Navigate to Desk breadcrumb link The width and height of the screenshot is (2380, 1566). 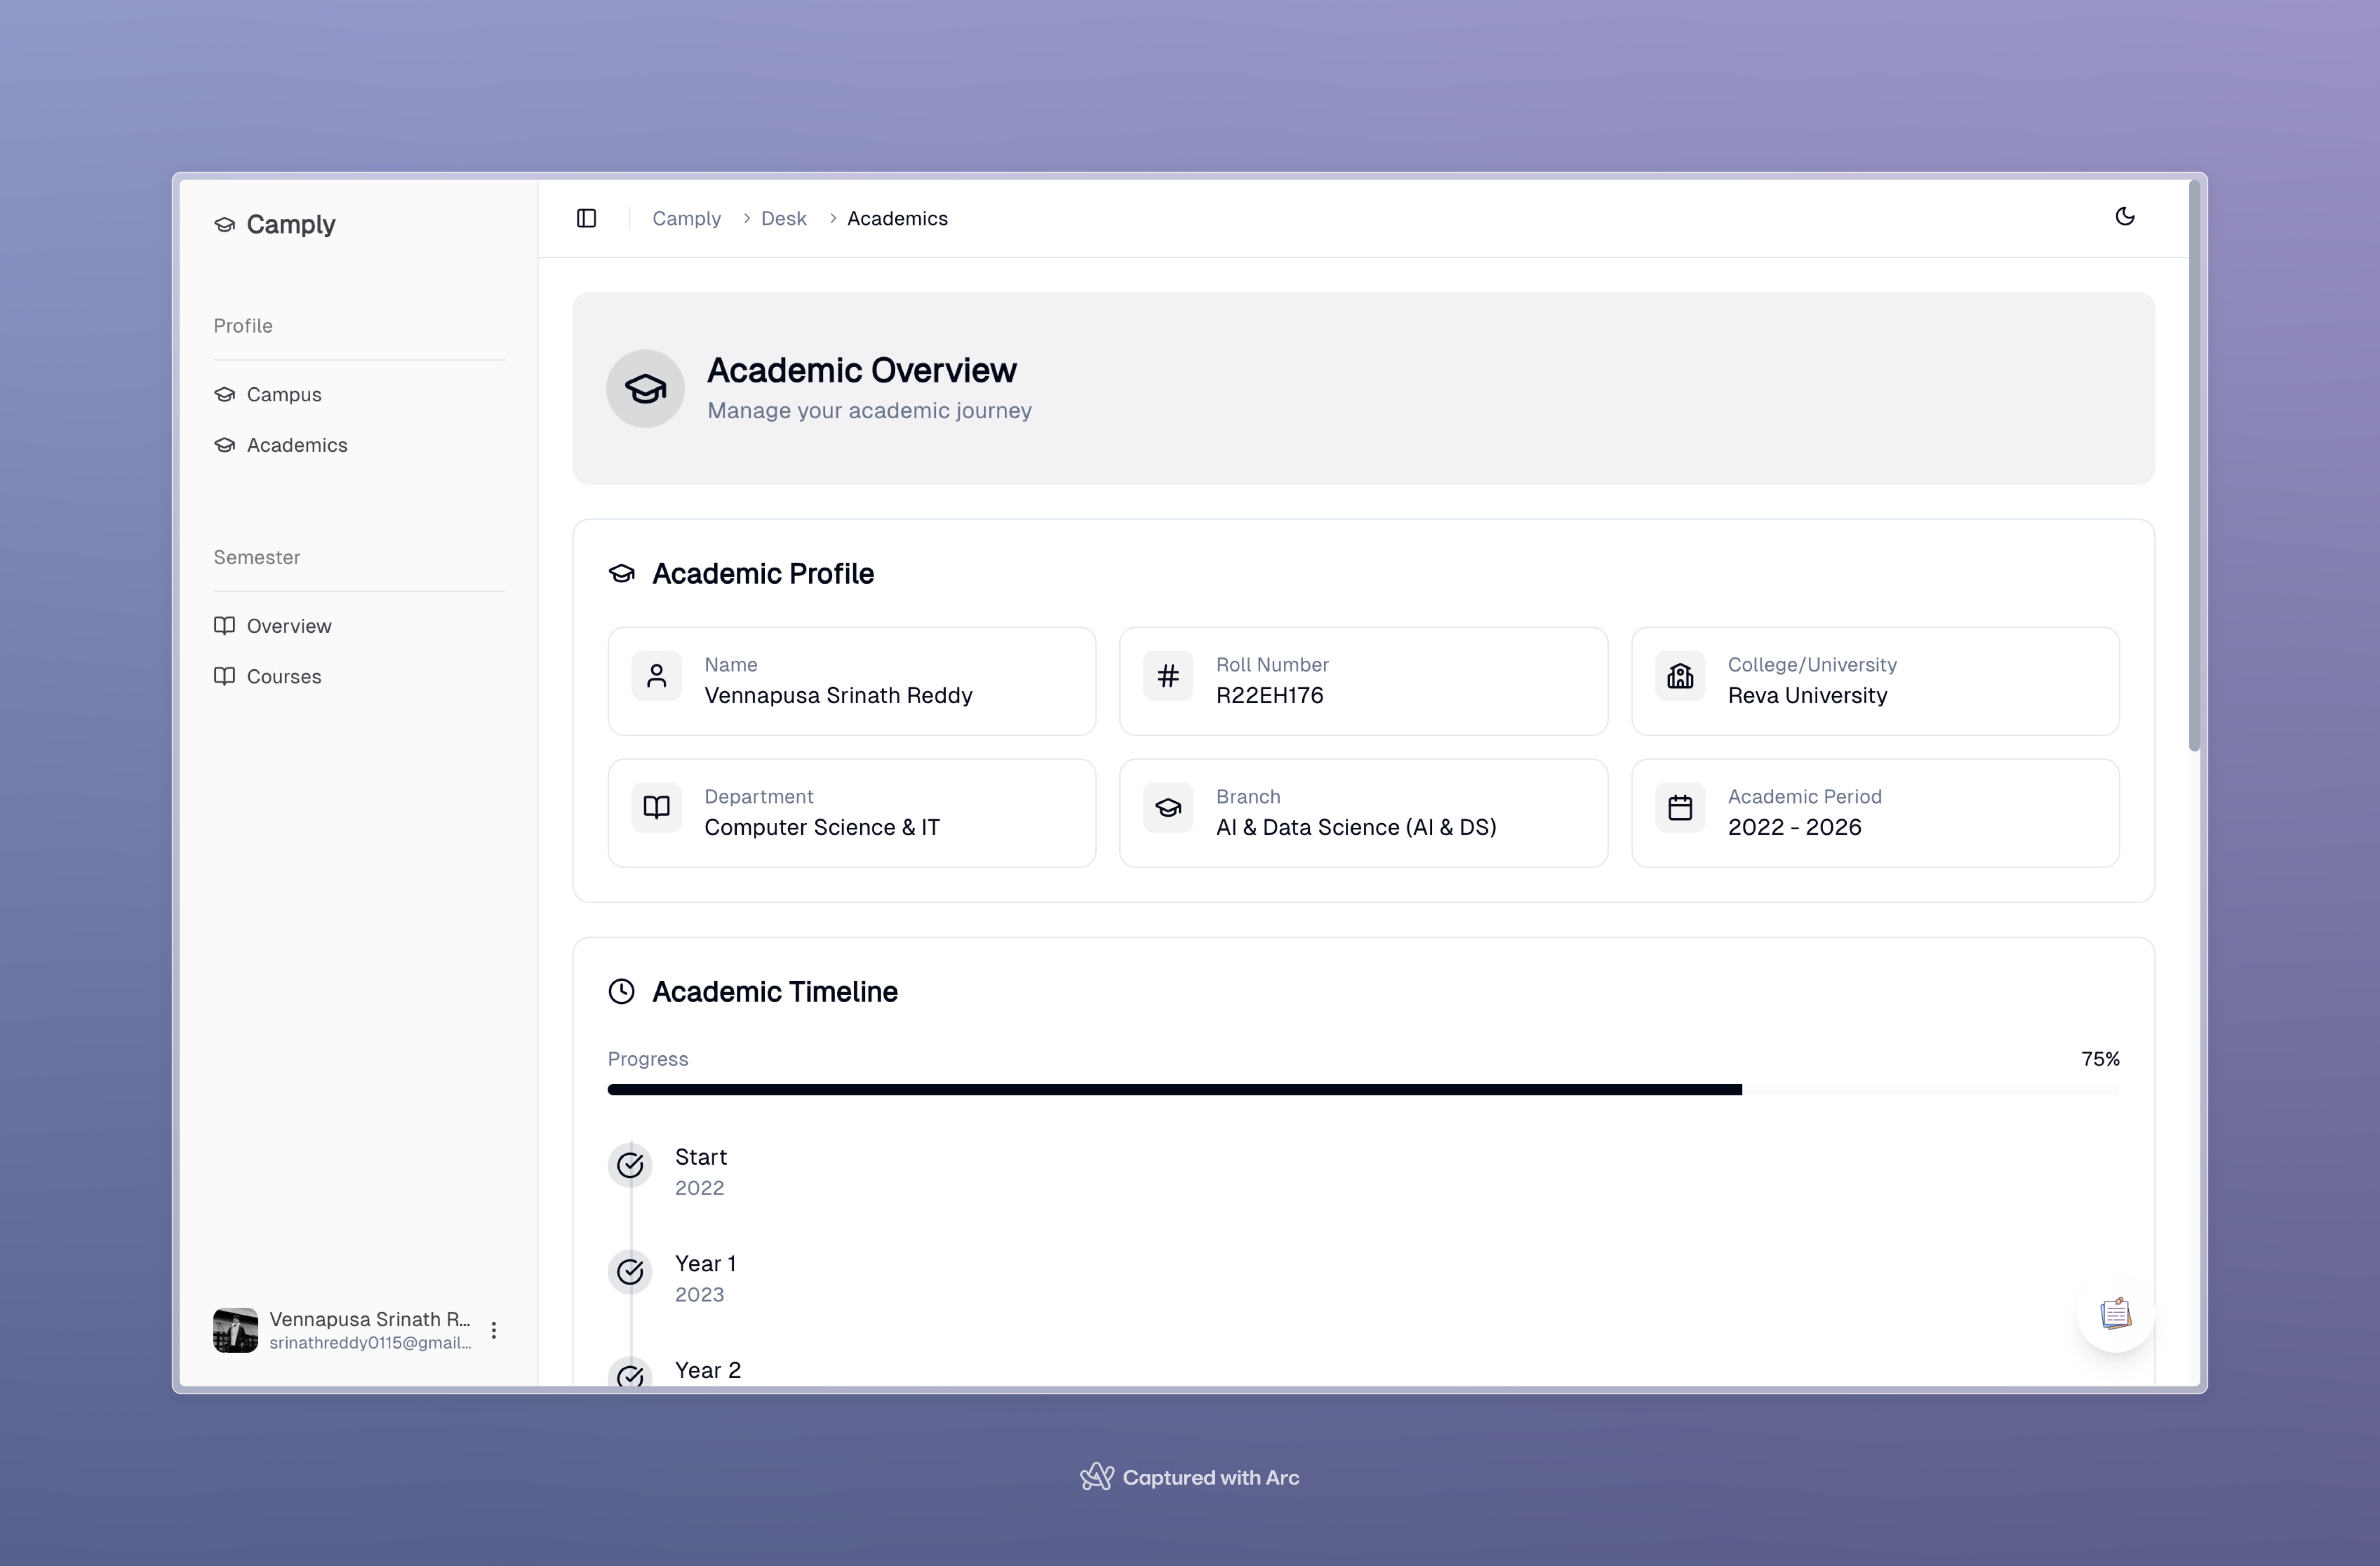(x=783, y=218)
